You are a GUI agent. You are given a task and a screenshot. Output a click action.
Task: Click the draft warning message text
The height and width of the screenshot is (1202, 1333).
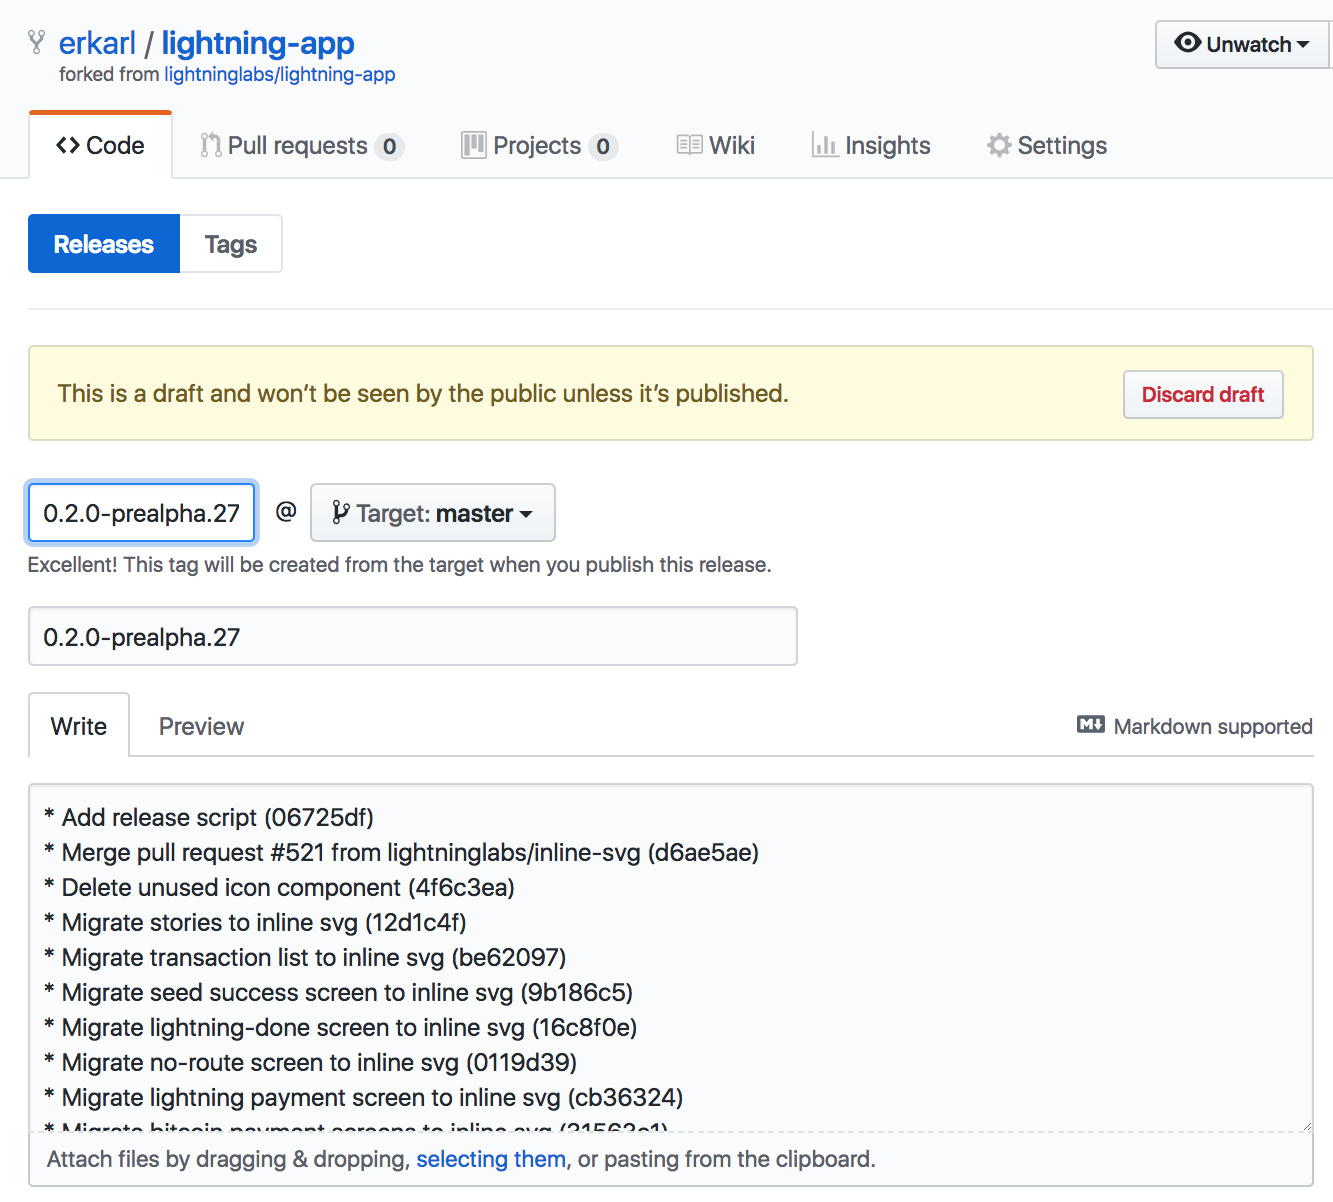click(x=423, y=394)
